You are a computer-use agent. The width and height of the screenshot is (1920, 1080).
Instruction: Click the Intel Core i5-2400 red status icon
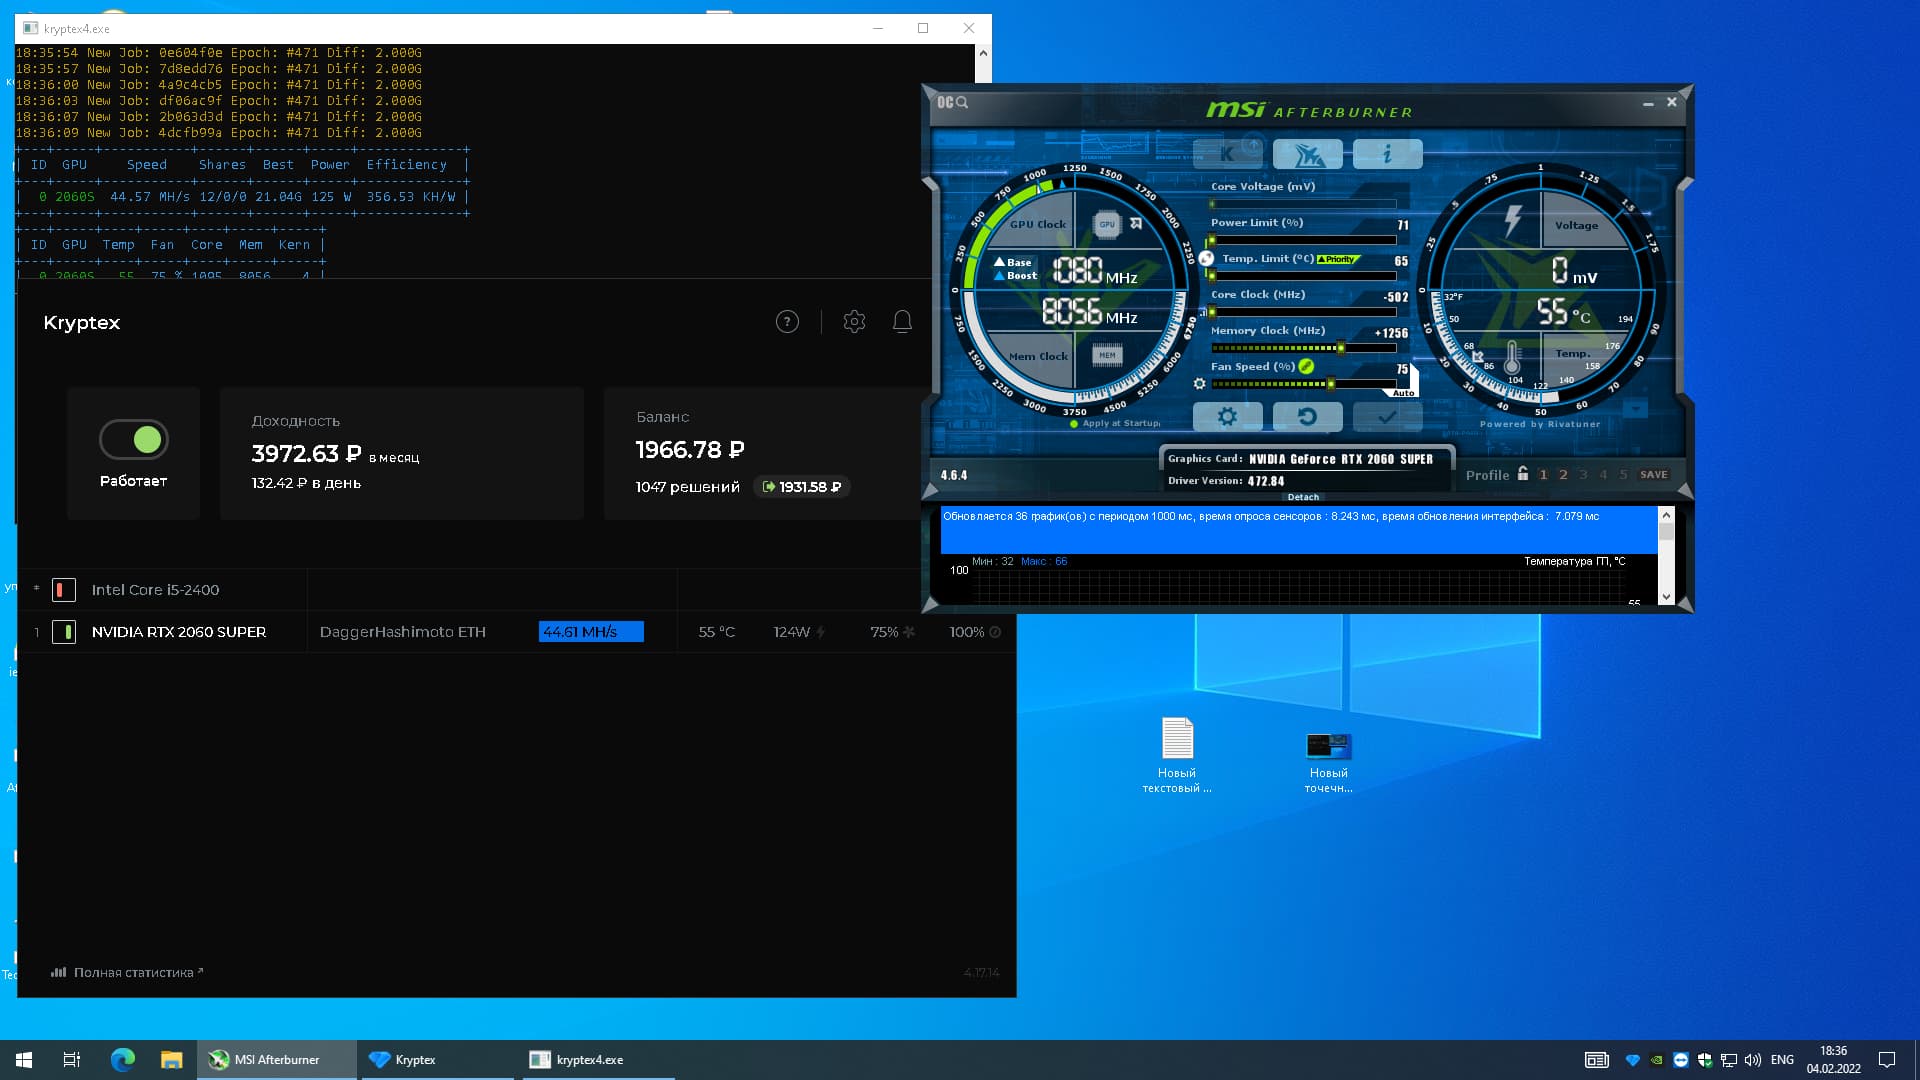pyautogui.click(x=63, y=590)
